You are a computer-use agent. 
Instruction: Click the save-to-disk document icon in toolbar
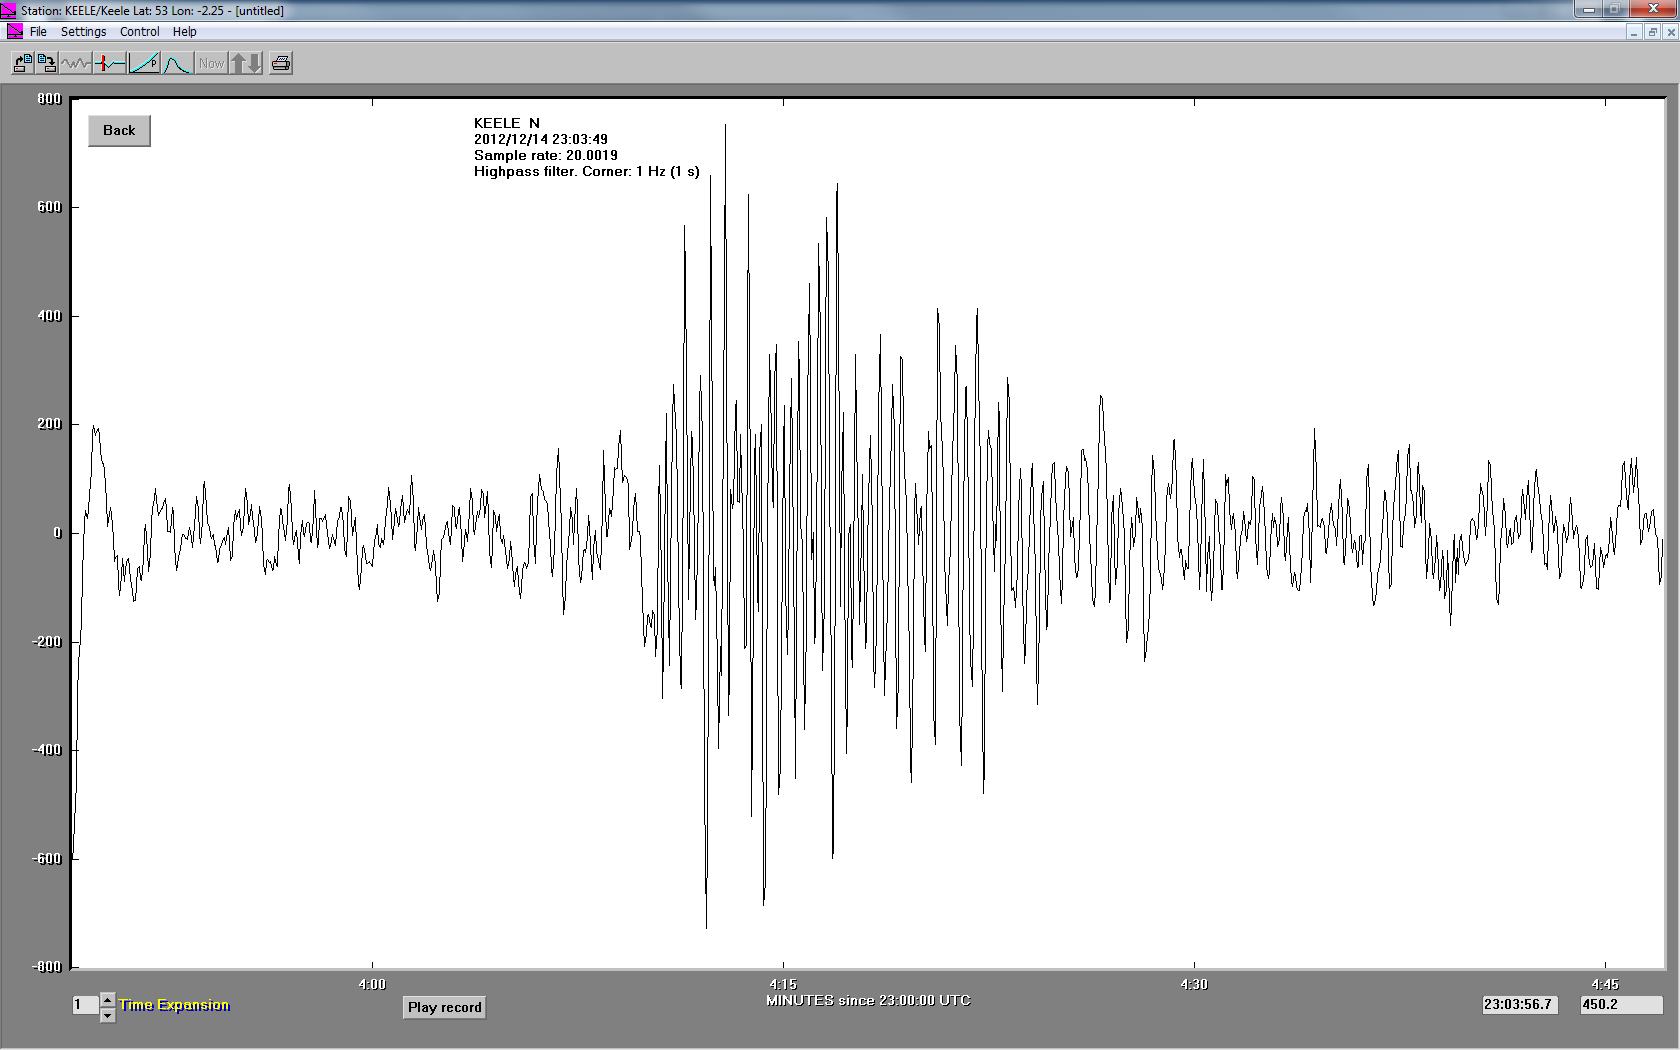pyautogui.click(x=47, y=64)
